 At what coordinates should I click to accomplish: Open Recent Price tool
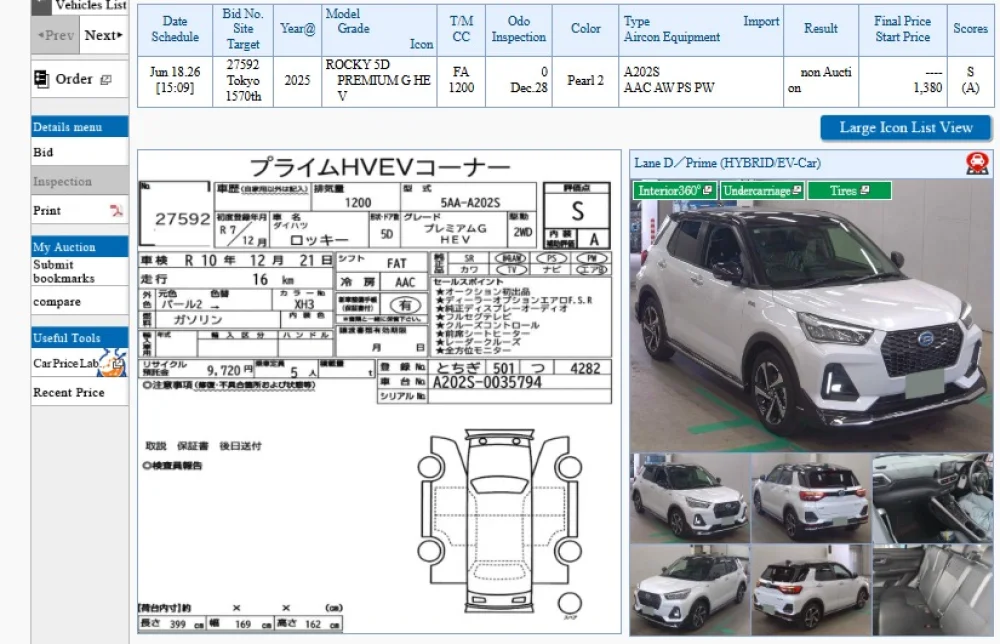click(80, 392)
